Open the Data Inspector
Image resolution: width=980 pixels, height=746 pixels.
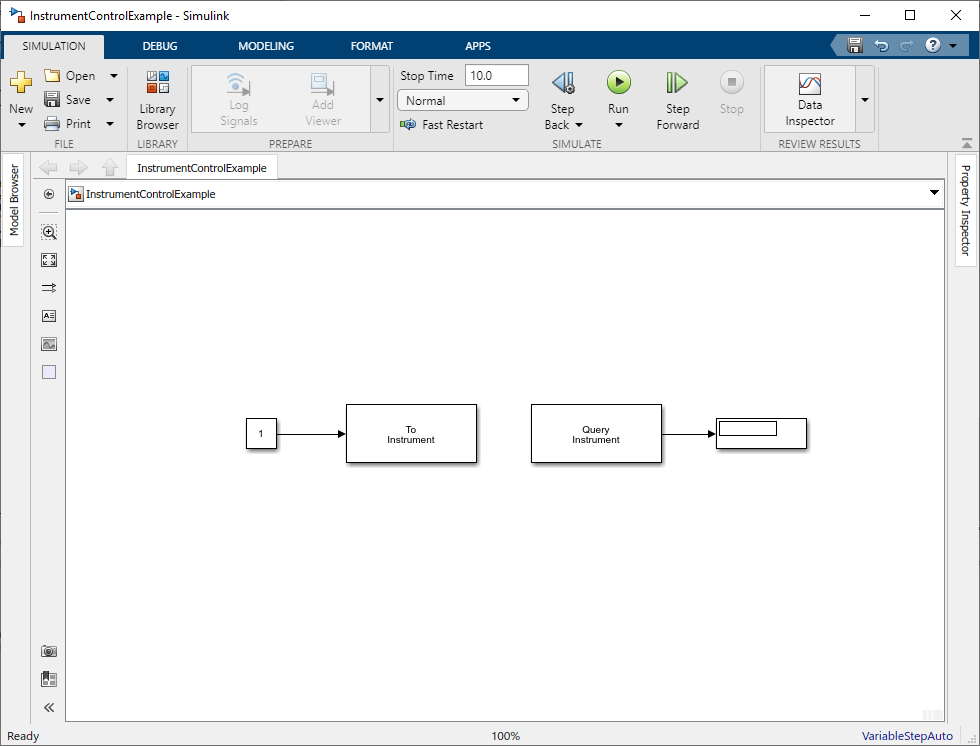[x=810, y=99]
